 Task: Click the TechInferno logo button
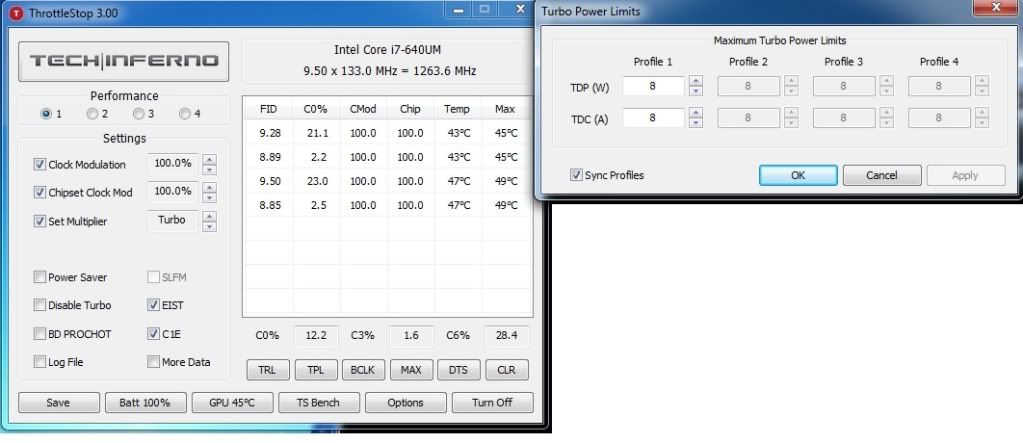tap(123, 61)
